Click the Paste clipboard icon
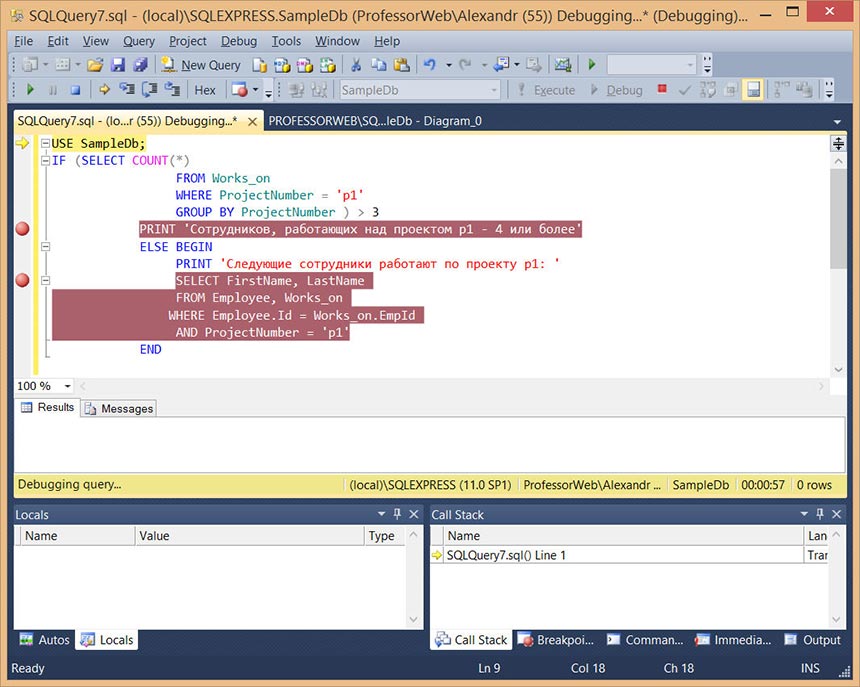Screen dimensions: 860x687 coord(401,65)
